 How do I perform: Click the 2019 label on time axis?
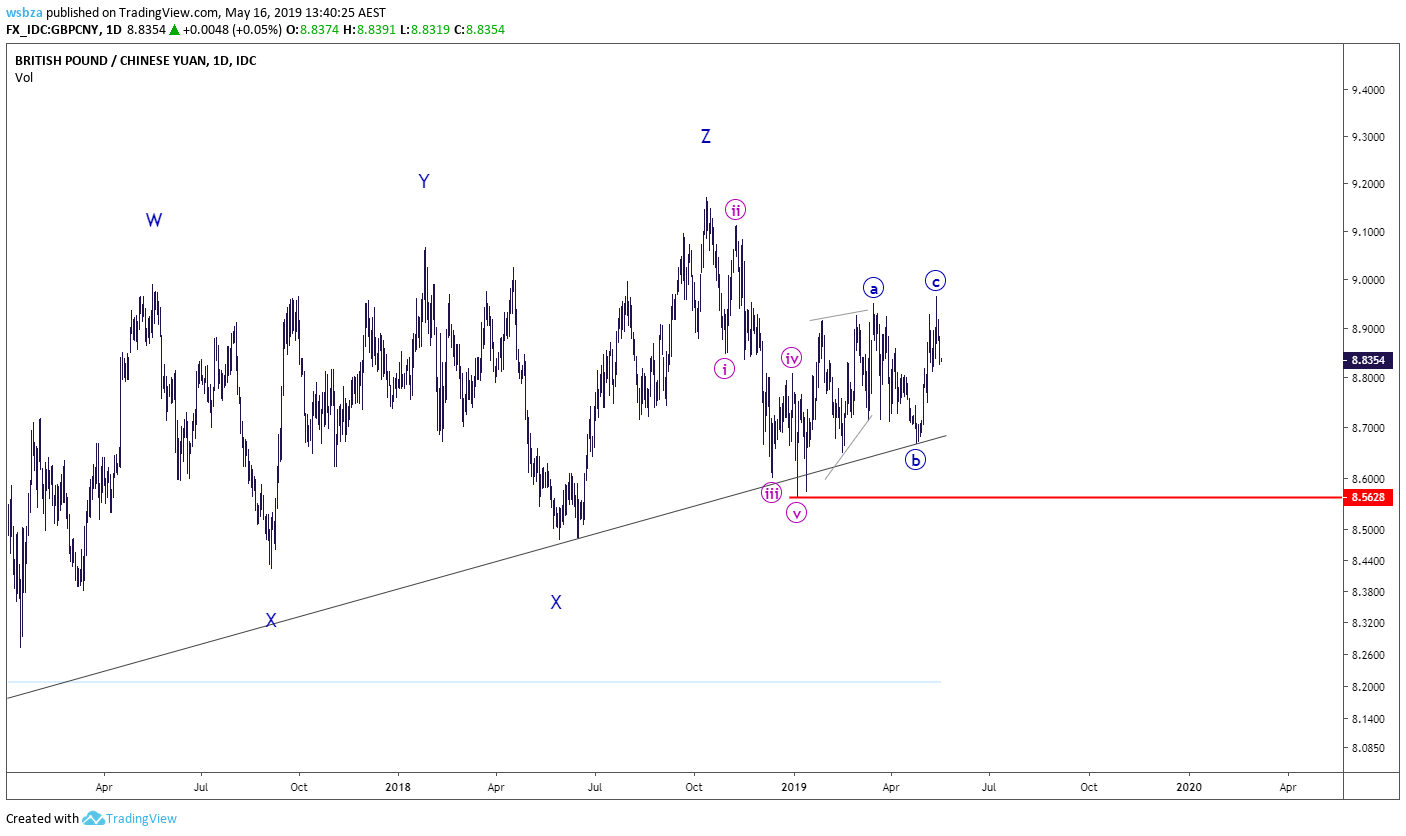[x=795, y=787]
